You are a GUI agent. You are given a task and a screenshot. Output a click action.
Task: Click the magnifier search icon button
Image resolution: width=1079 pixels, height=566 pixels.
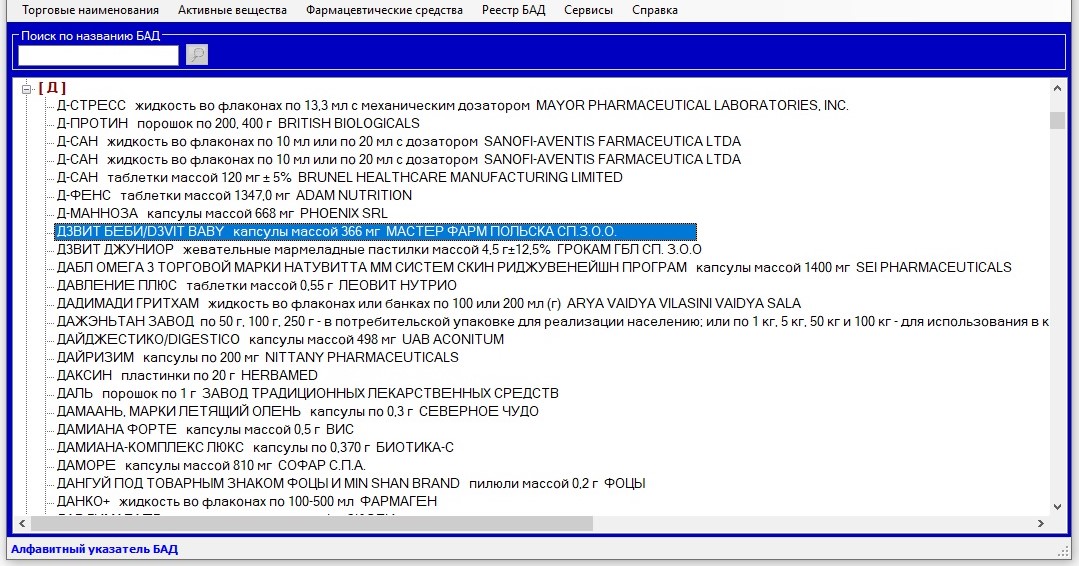click(x=197, y=55)
